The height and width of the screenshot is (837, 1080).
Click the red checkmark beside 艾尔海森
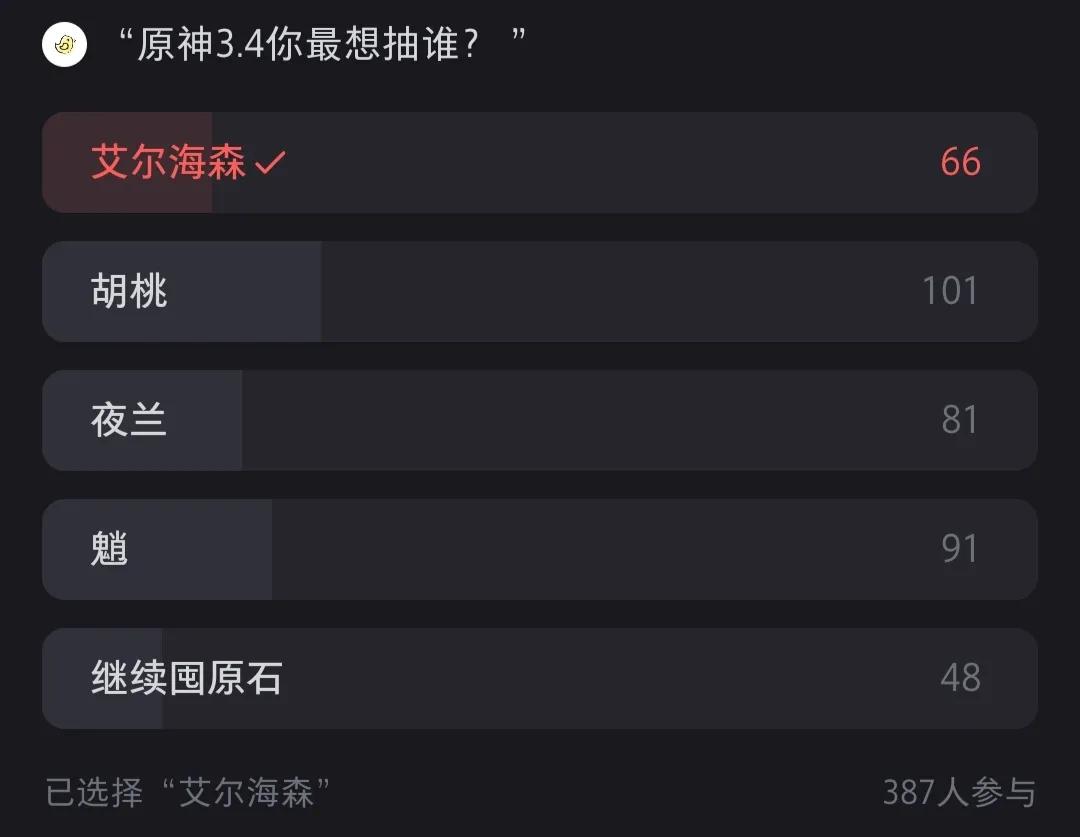(270, 163)
